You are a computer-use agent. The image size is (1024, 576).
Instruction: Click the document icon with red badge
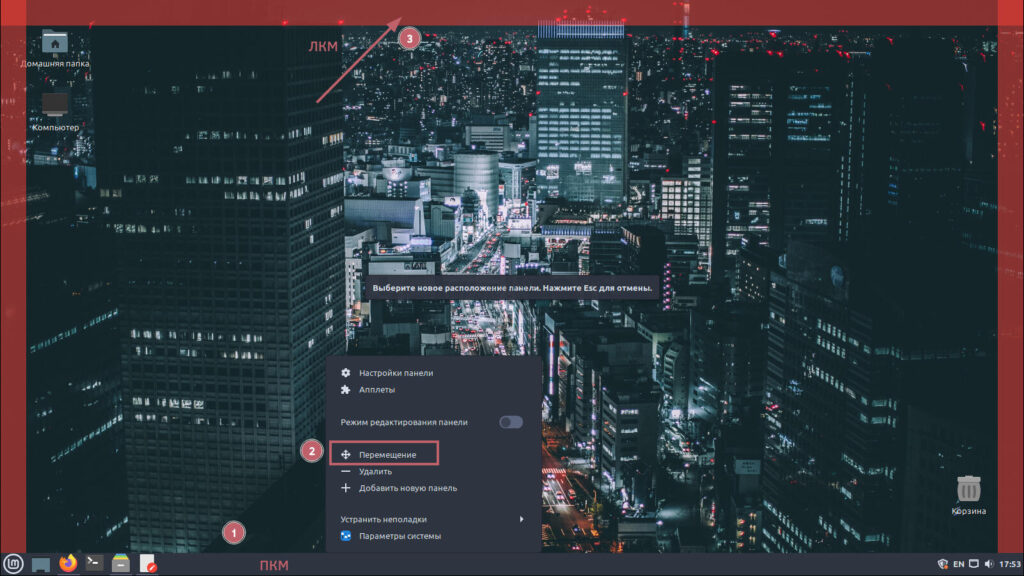(147, 564)
